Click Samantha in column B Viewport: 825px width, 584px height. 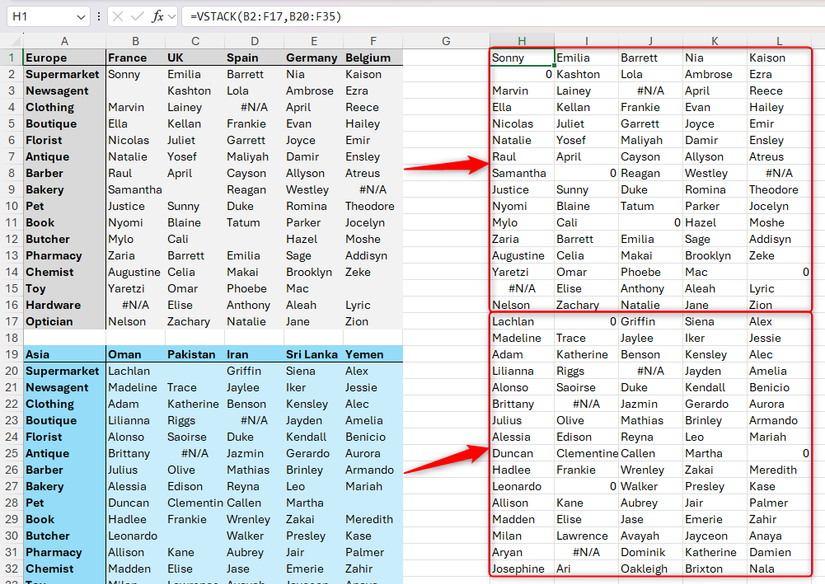(135, 189)
